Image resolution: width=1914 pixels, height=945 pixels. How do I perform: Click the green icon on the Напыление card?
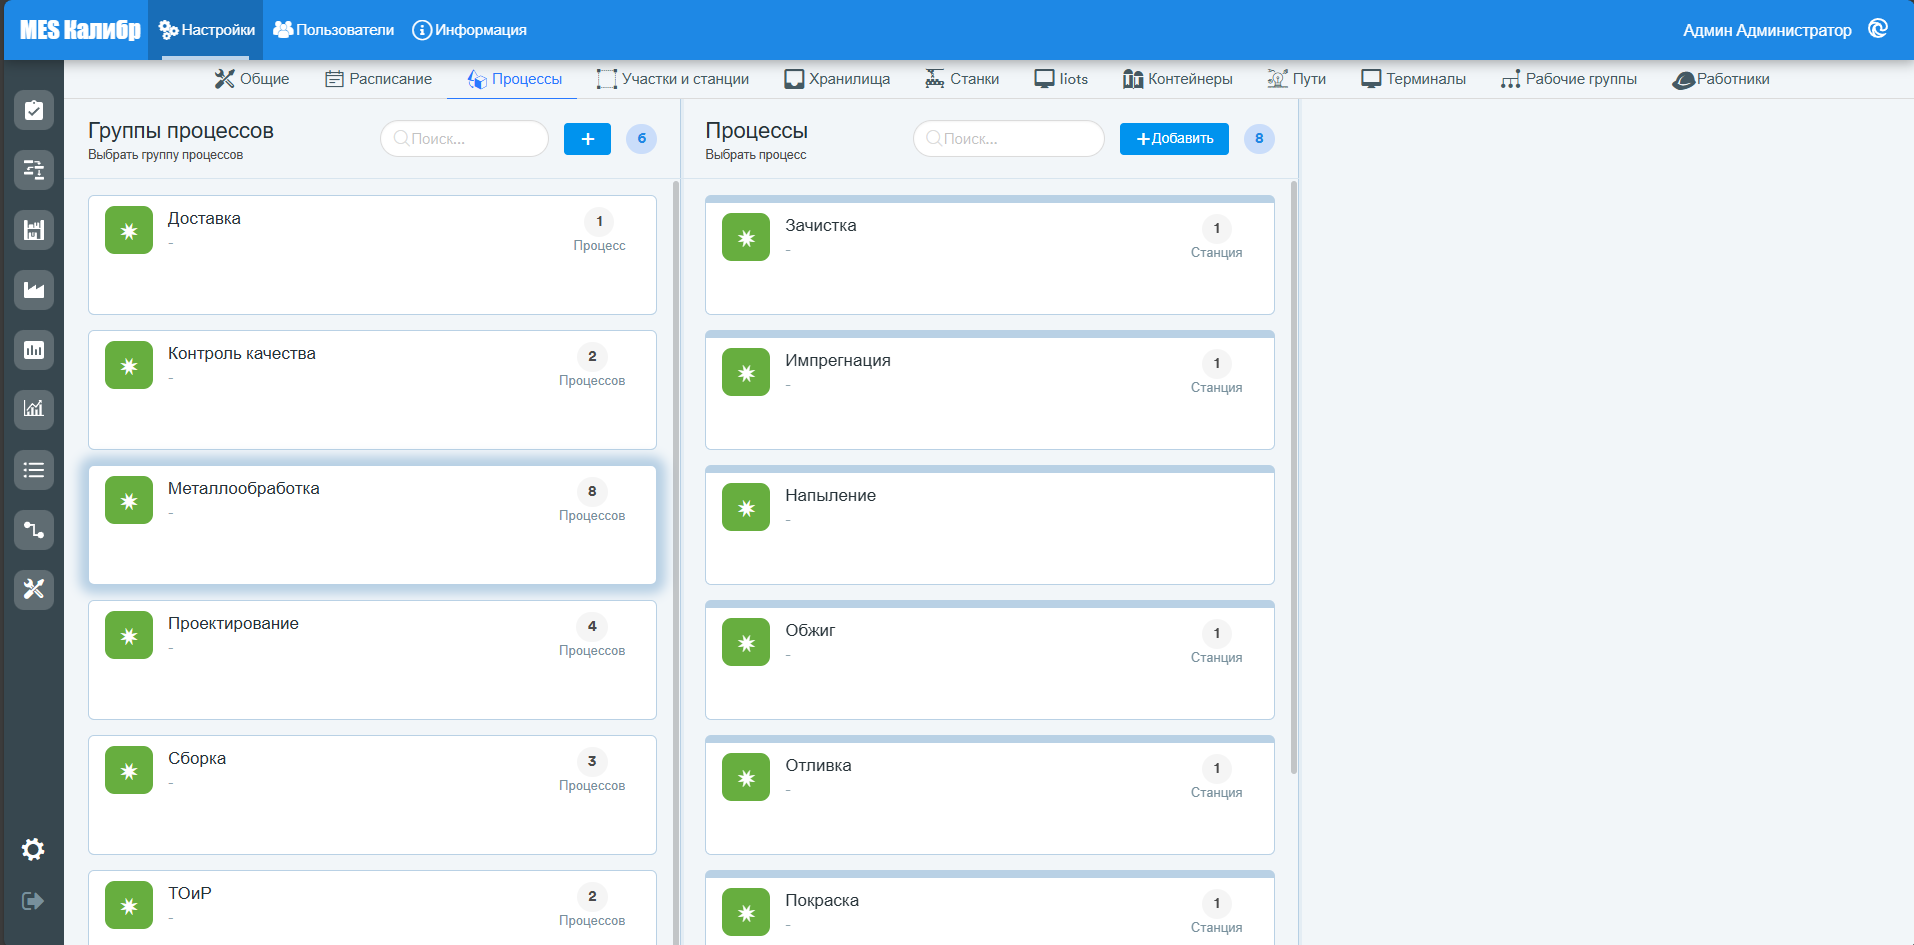click(746, 507)
